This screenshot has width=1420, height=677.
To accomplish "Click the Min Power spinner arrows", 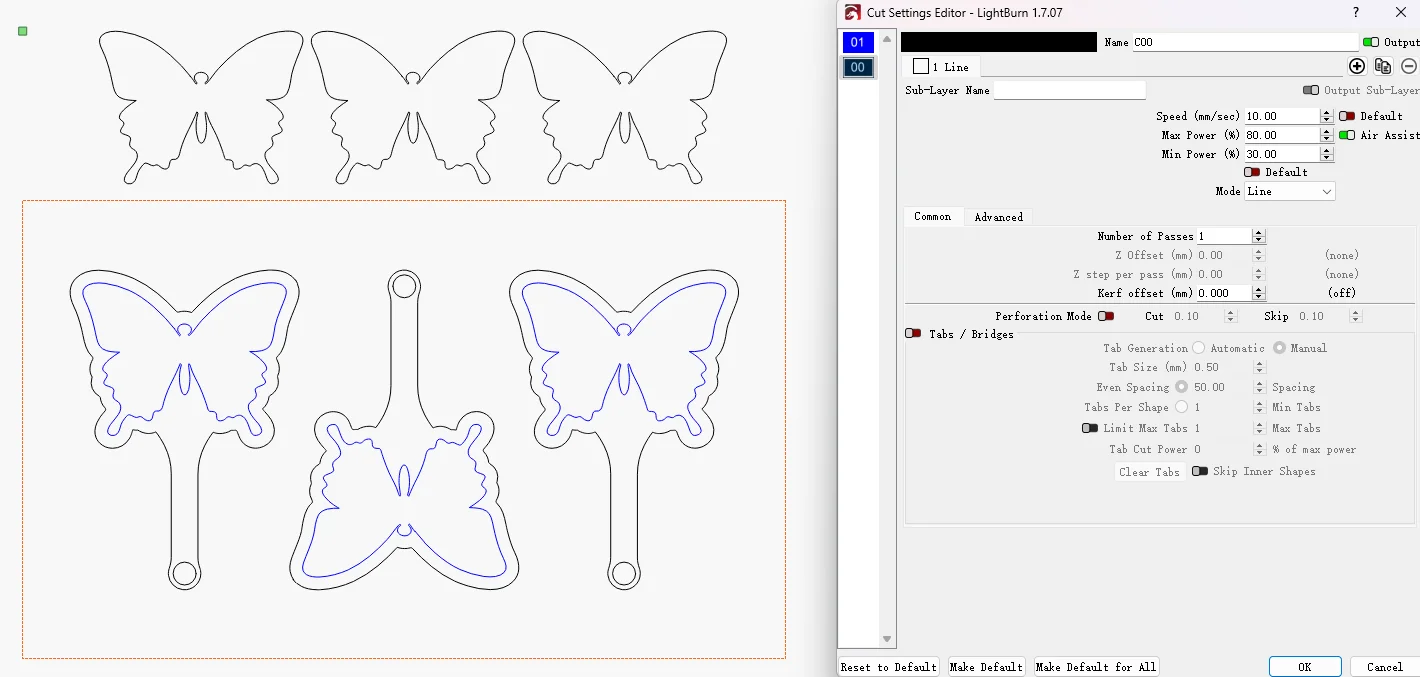I will tap(1327, 154).
